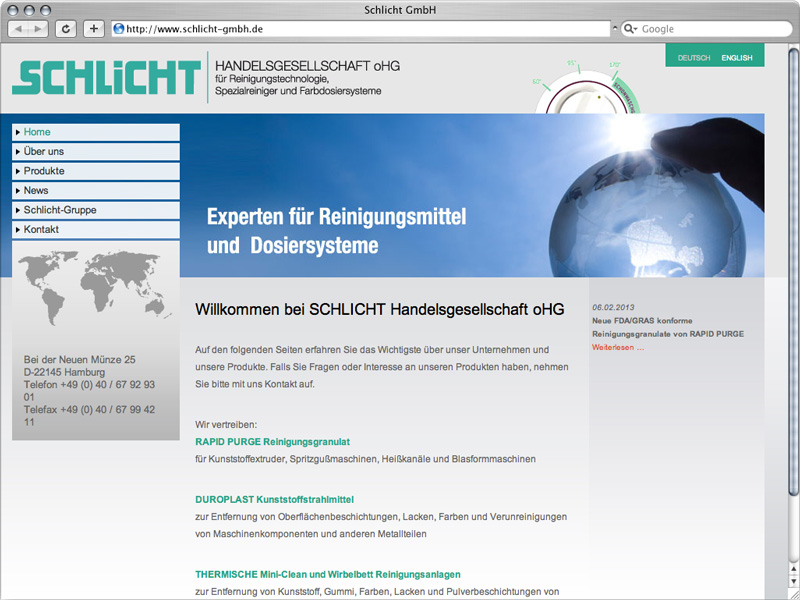The width and height of the screenshot is (800, 600).
Task: Switch language to ENGLISH
Action: [x=737, y=58]
